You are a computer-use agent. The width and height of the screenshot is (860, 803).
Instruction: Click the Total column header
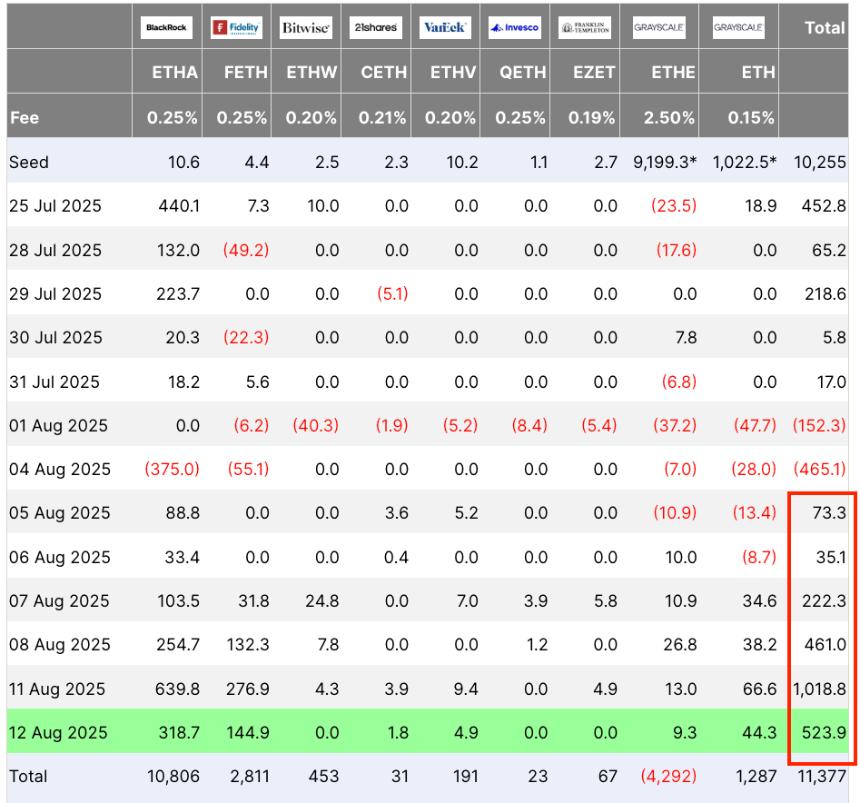tap(824, 28)
